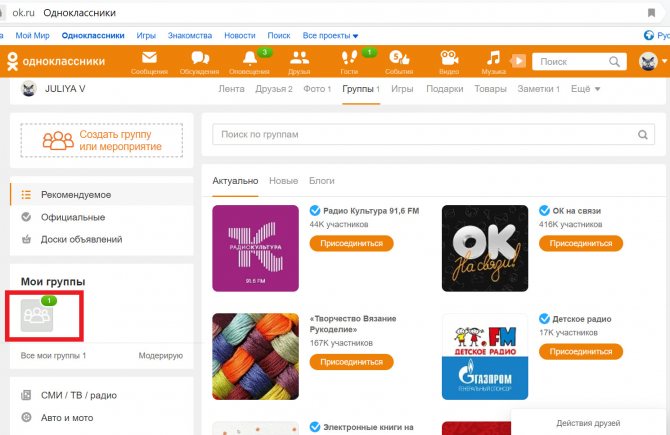Open Мой Мир portal link

32,35
